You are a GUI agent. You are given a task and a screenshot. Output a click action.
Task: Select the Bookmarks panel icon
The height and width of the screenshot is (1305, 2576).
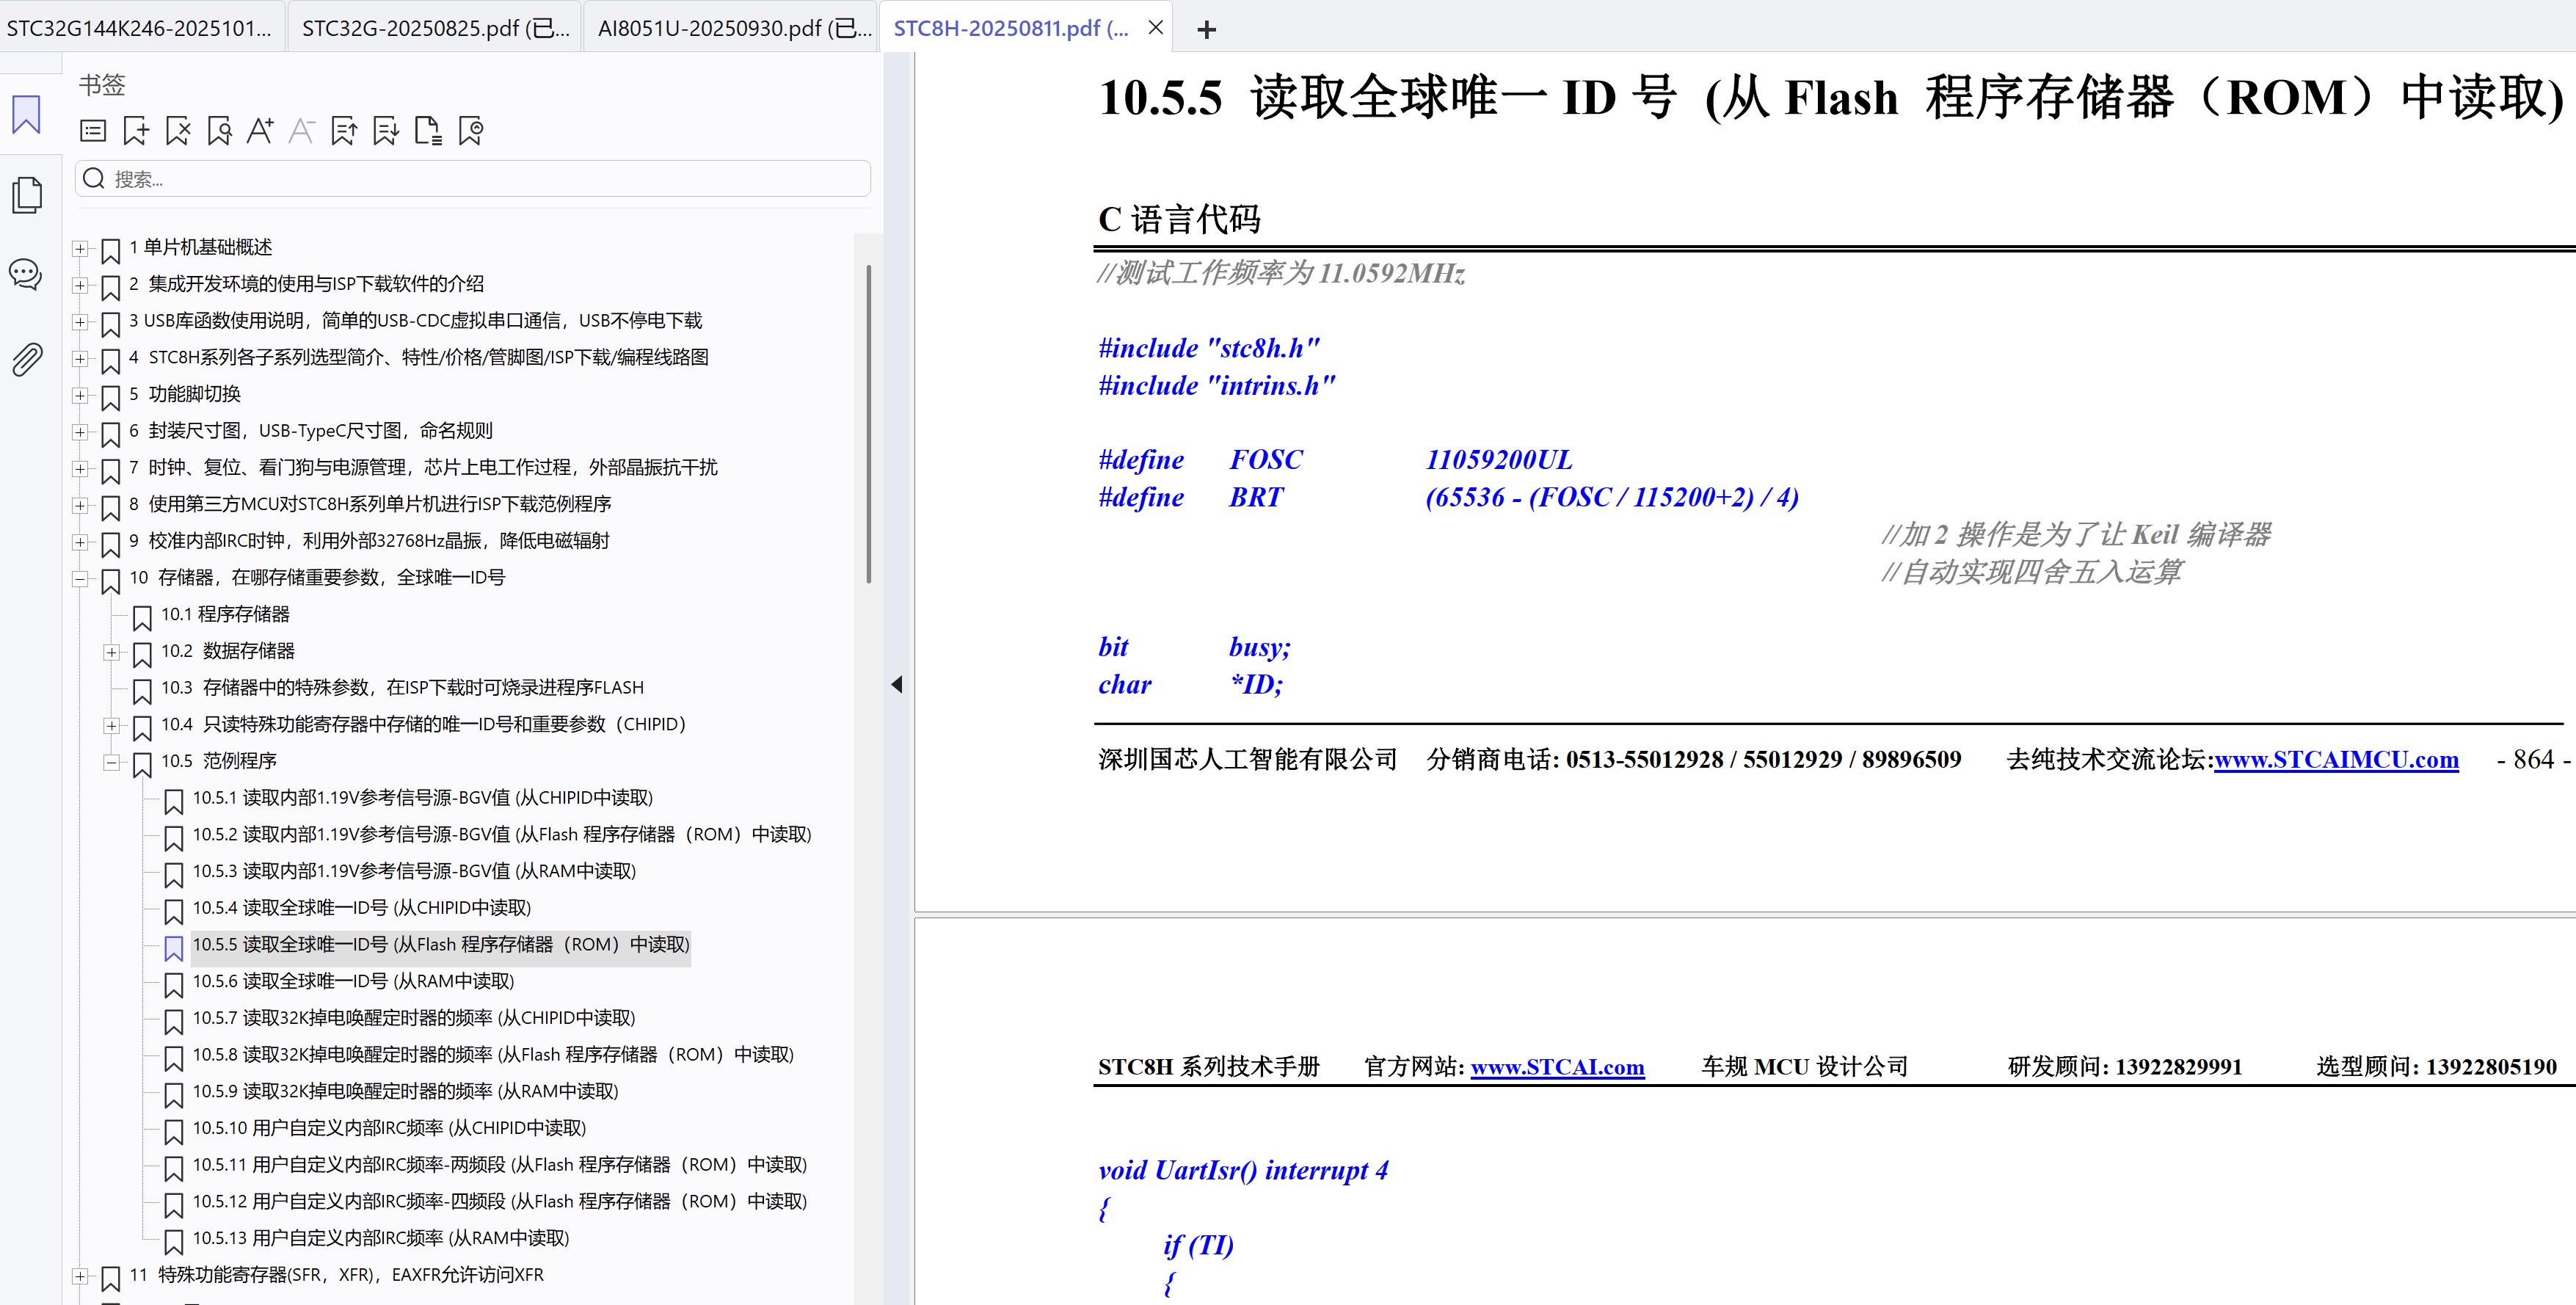coord(26,115)
